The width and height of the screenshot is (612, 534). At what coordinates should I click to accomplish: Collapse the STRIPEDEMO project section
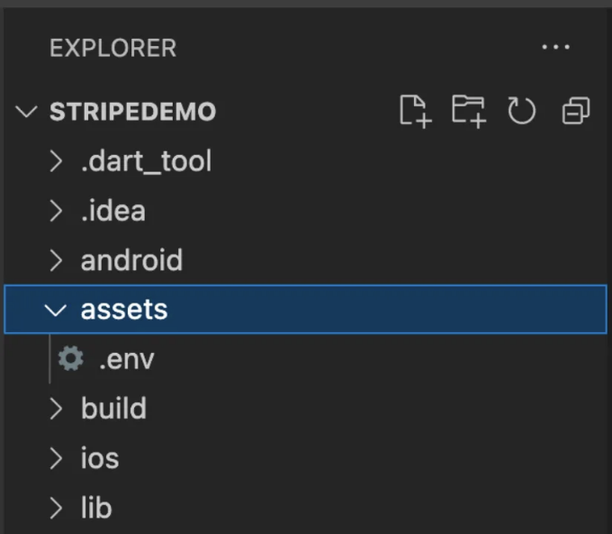26,111
